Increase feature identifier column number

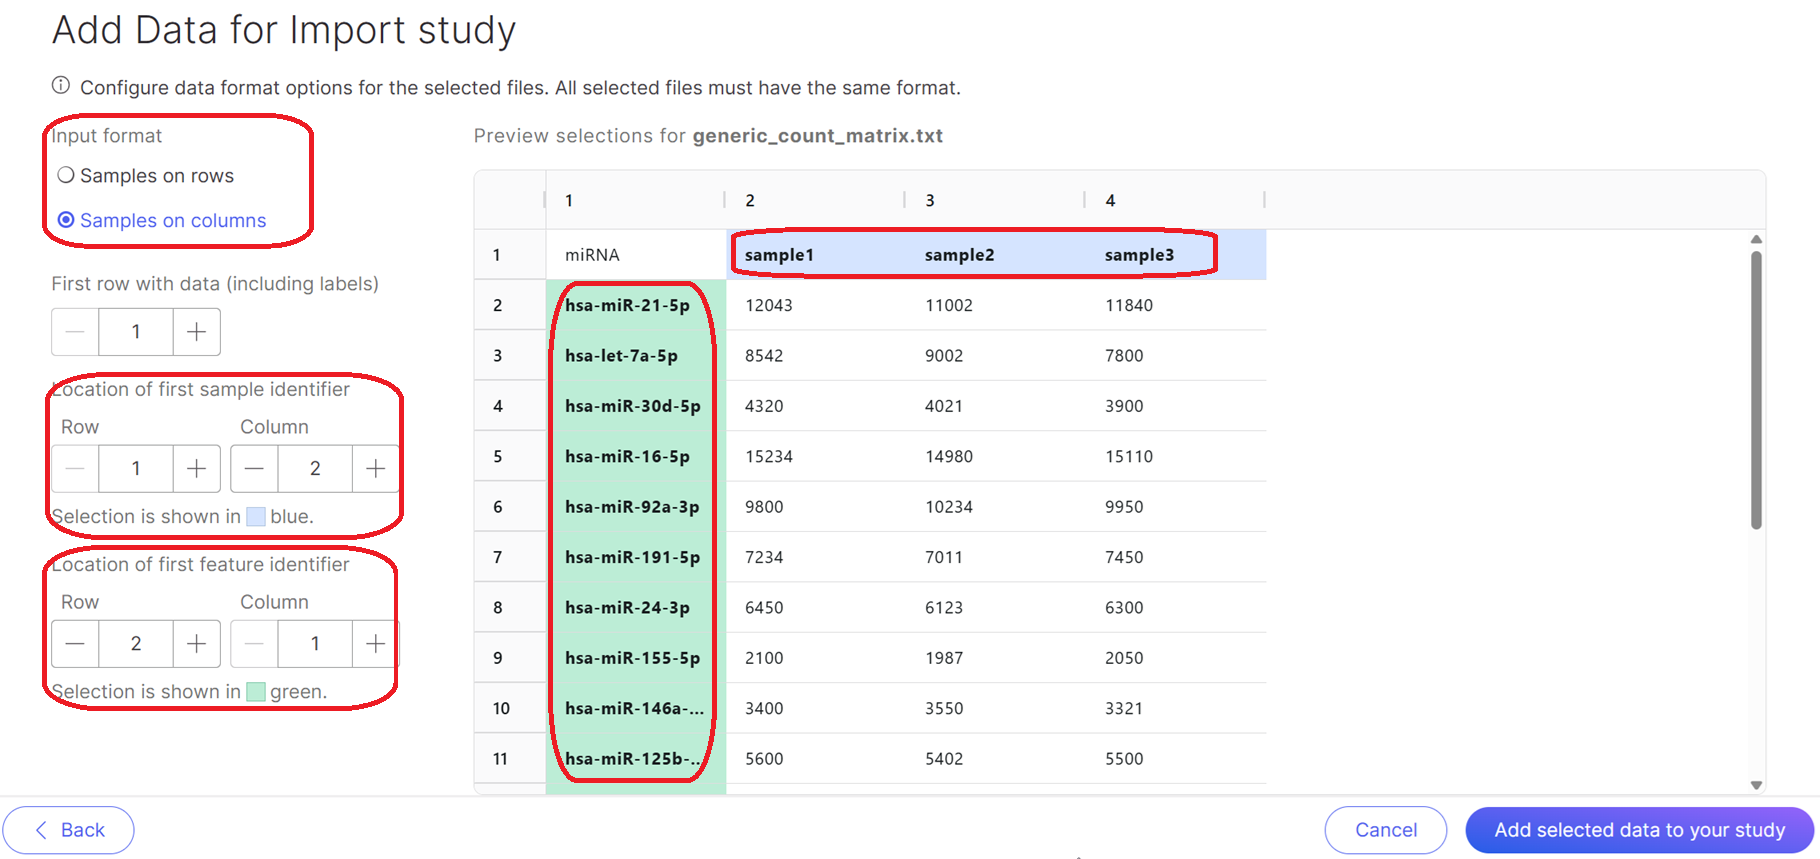point(375,644)
